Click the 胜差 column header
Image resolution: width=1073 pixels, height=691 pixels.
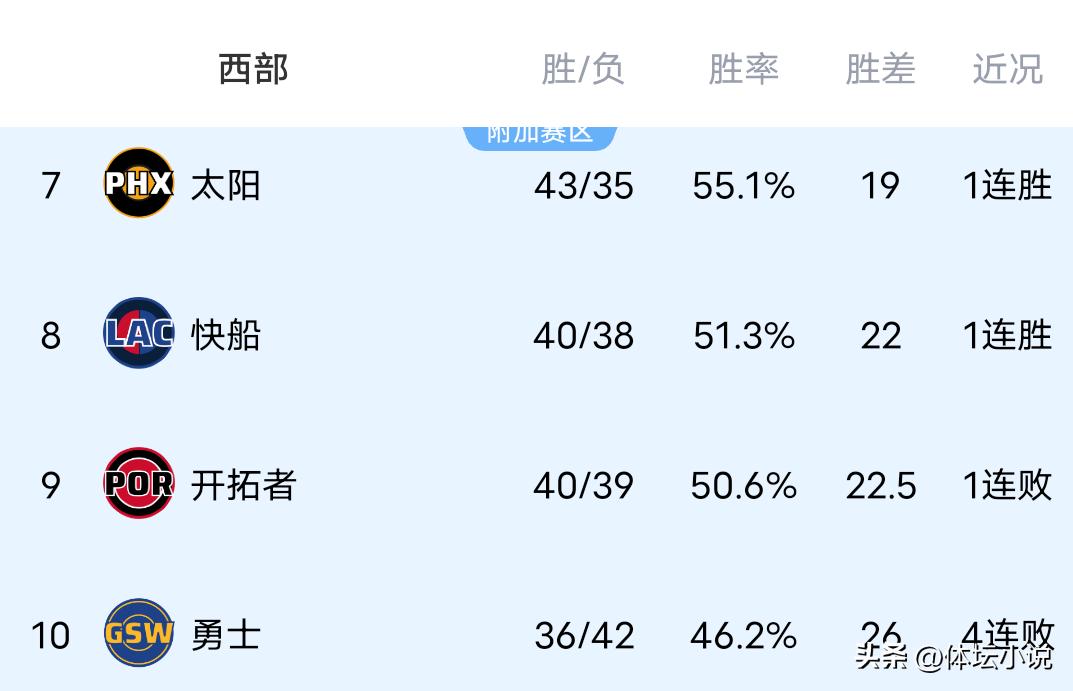pyautogui.click(x=880, y=69)
